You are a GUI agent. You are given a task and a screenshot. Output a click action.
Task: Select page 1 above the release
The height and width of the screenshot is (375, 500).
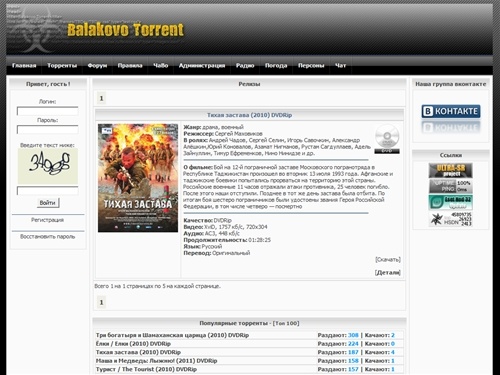click(101, 98)
